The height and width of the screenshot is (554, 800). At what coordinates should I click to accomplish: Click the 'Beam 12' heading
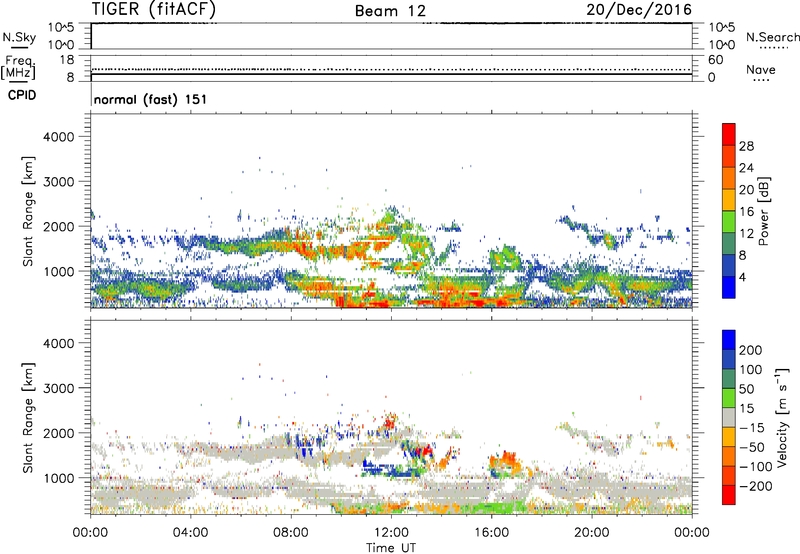pyautogui.click(x=390, y=11)
